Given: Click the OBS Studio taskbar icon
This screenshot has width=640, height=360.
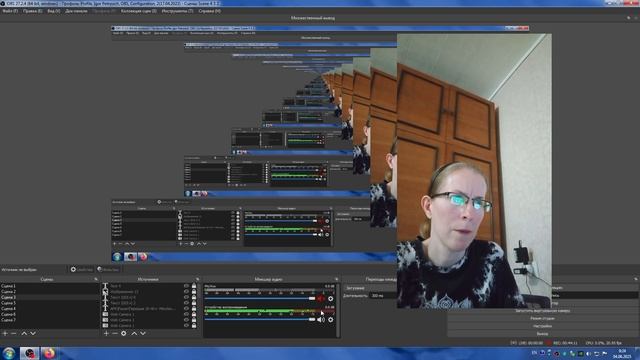Looking at the screenshot, I should coord(29,353).
